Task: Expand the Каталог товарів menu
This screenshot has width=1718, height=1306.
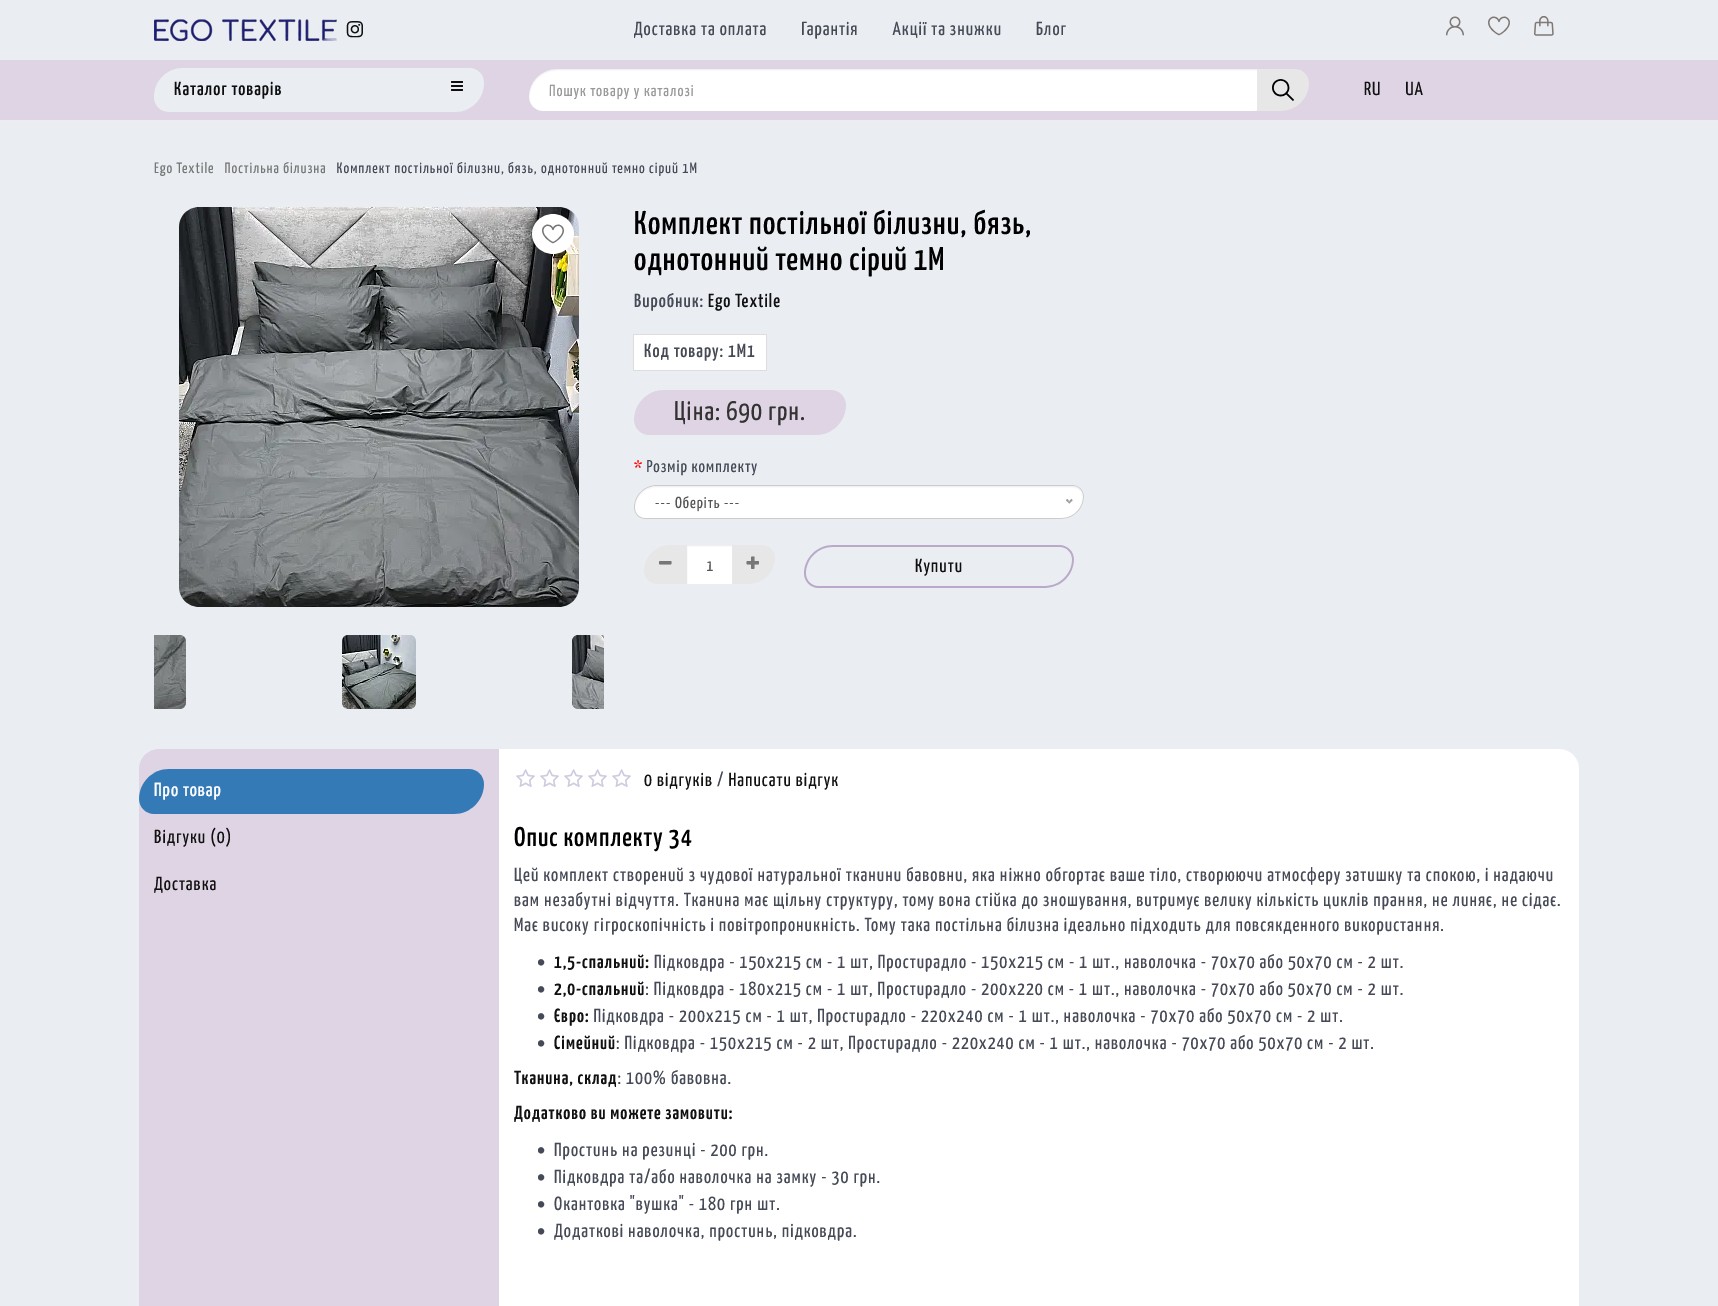Action: click(x=319, y=89)
